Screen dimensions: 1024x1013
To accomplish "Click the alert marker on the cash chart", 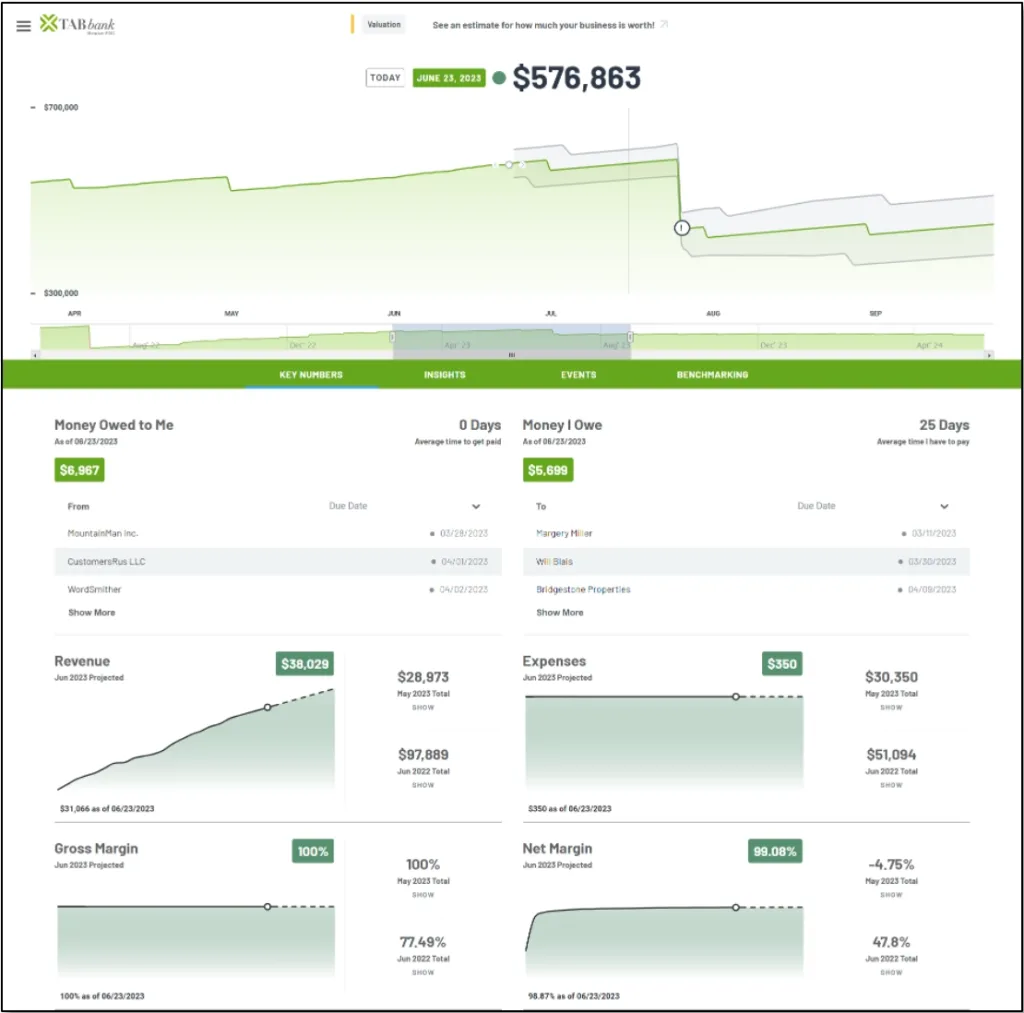I will click(x=682, y=228).
